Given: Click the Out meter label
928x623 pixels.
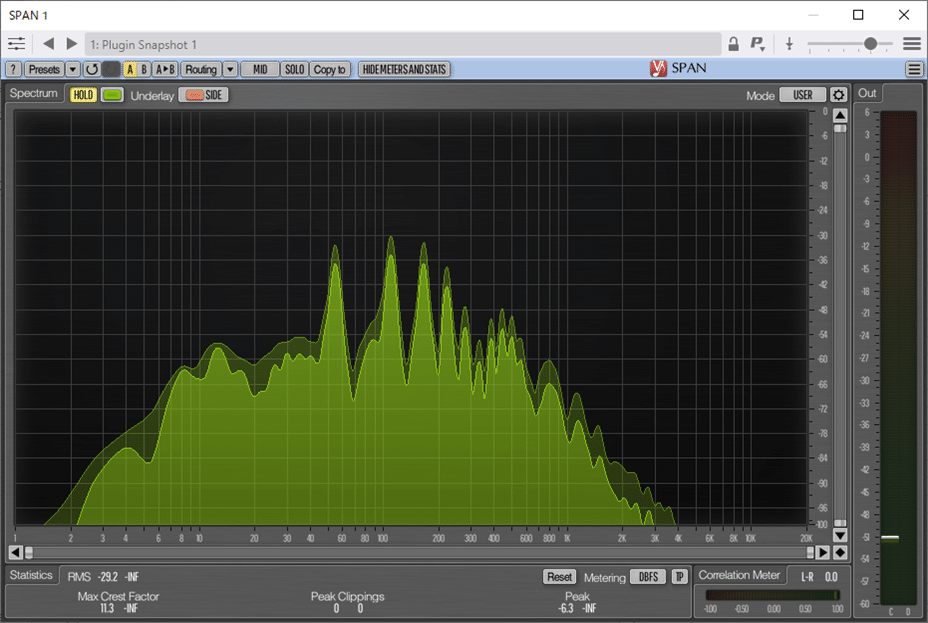Looking at the screenshot, I should 867,93.
